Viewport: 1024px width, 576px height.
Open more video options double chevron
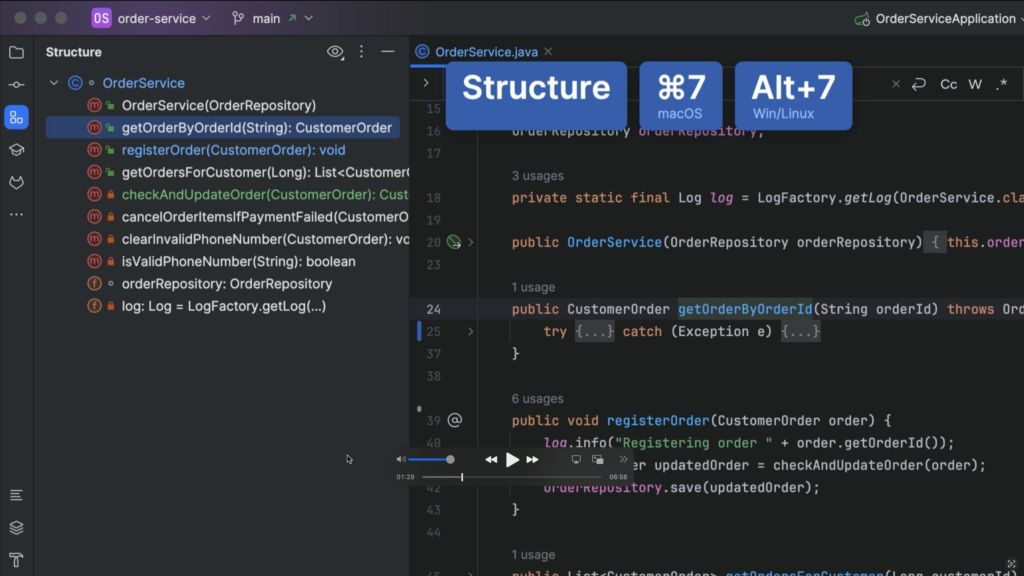(623, 460)
